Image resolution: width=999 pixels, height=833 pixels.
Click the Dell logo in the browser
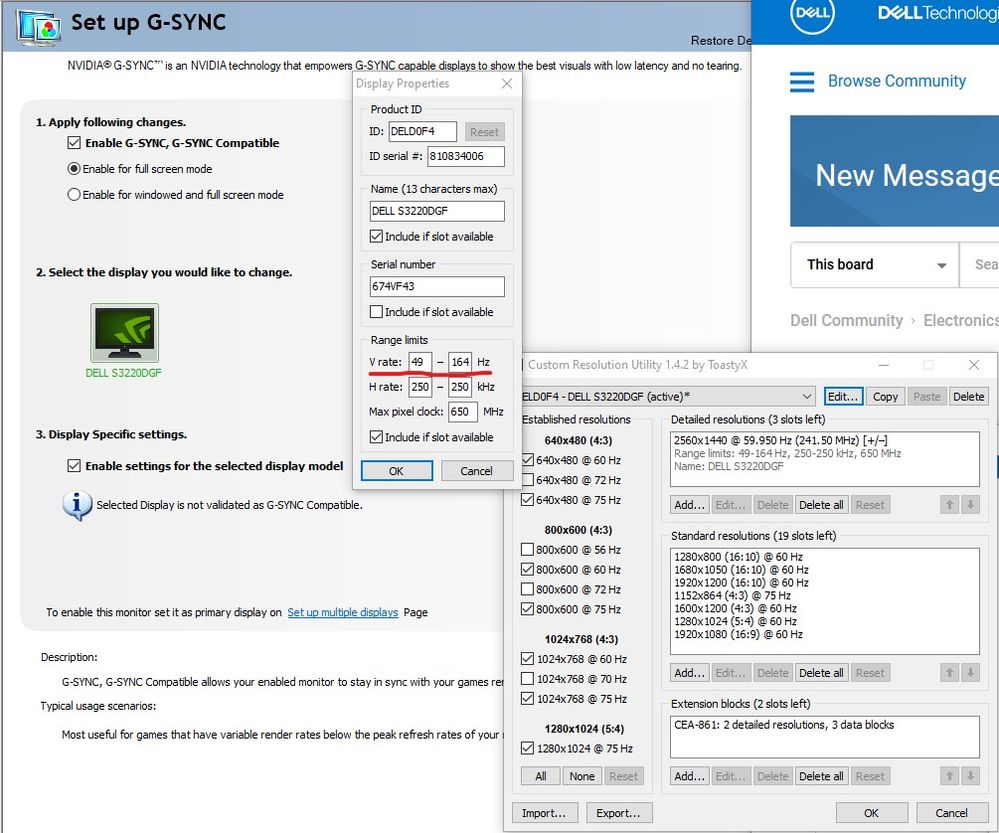pos(812,14)
